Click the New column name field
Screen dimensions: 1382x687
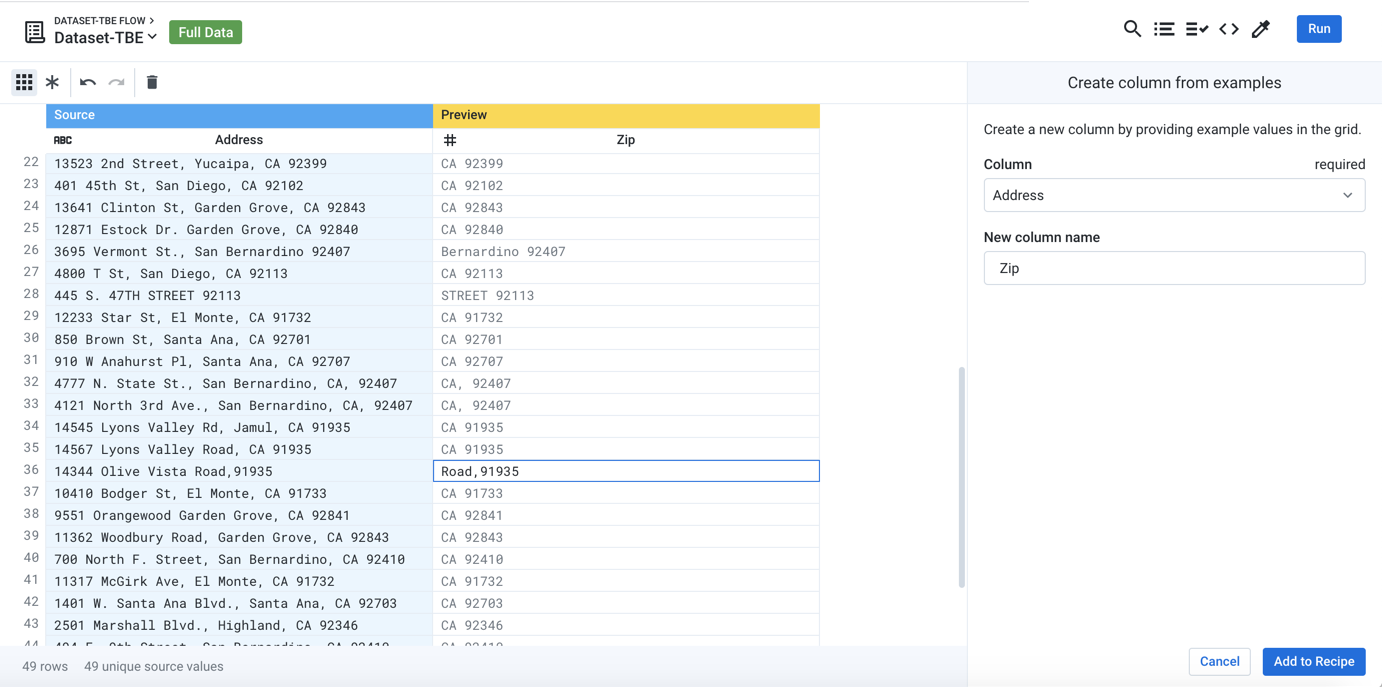pos(1174,268)
